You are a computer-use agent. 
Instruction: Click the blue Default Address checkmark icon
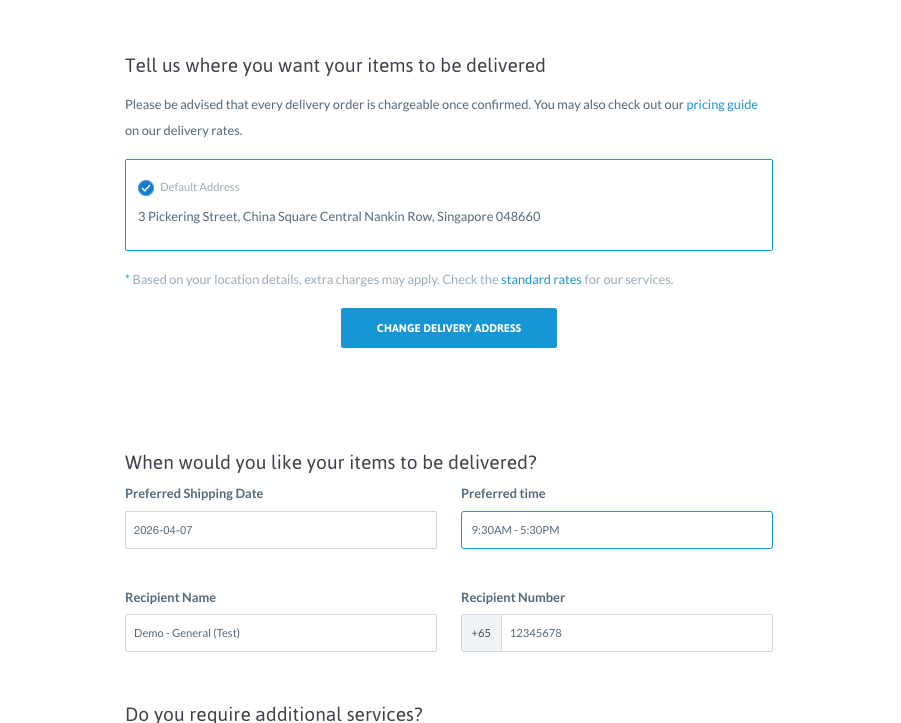[146, 187]
